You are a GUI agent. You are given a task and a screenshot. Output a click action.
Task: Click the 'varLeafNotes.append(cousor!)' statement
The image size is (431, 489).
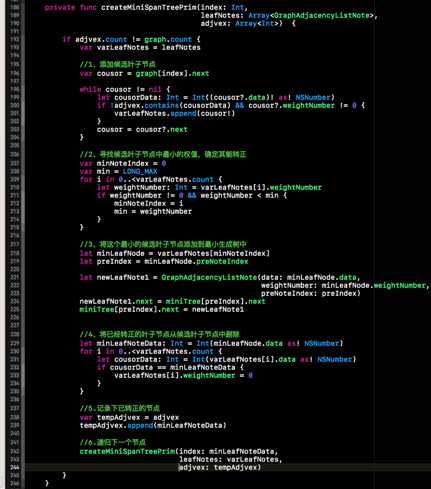(x=175, y=113)
